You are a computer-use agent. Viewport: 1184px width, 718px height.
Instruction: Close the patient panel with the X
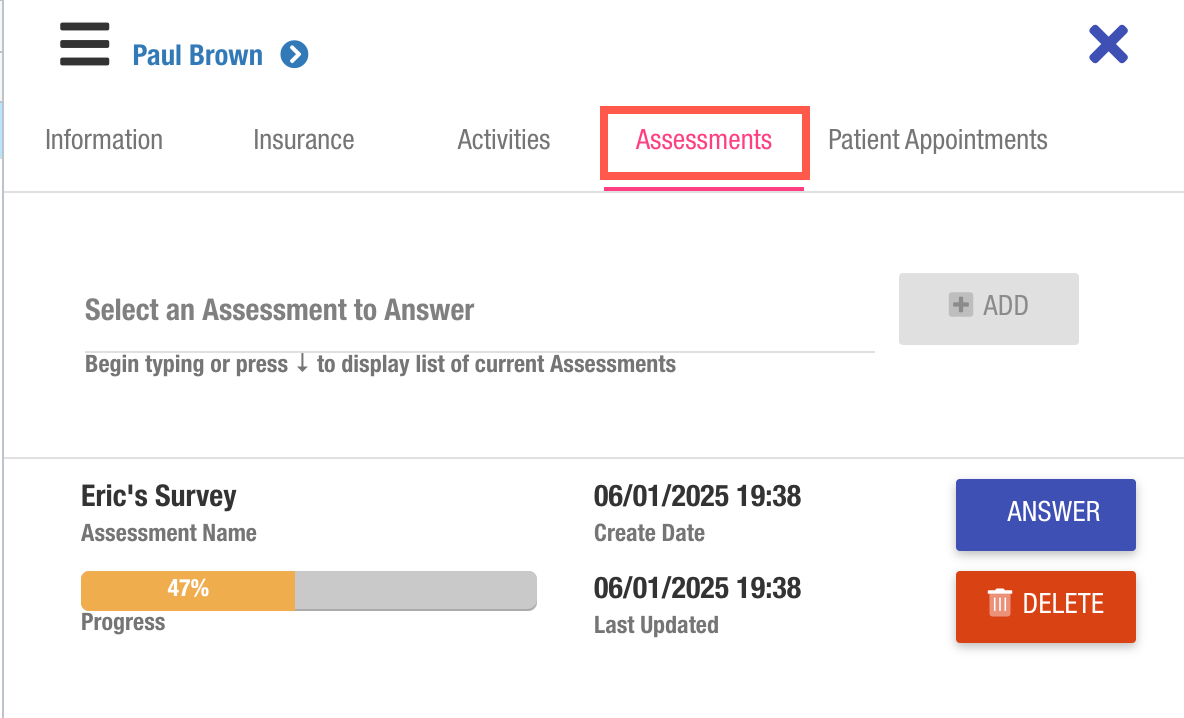[x=1108, y=45]
